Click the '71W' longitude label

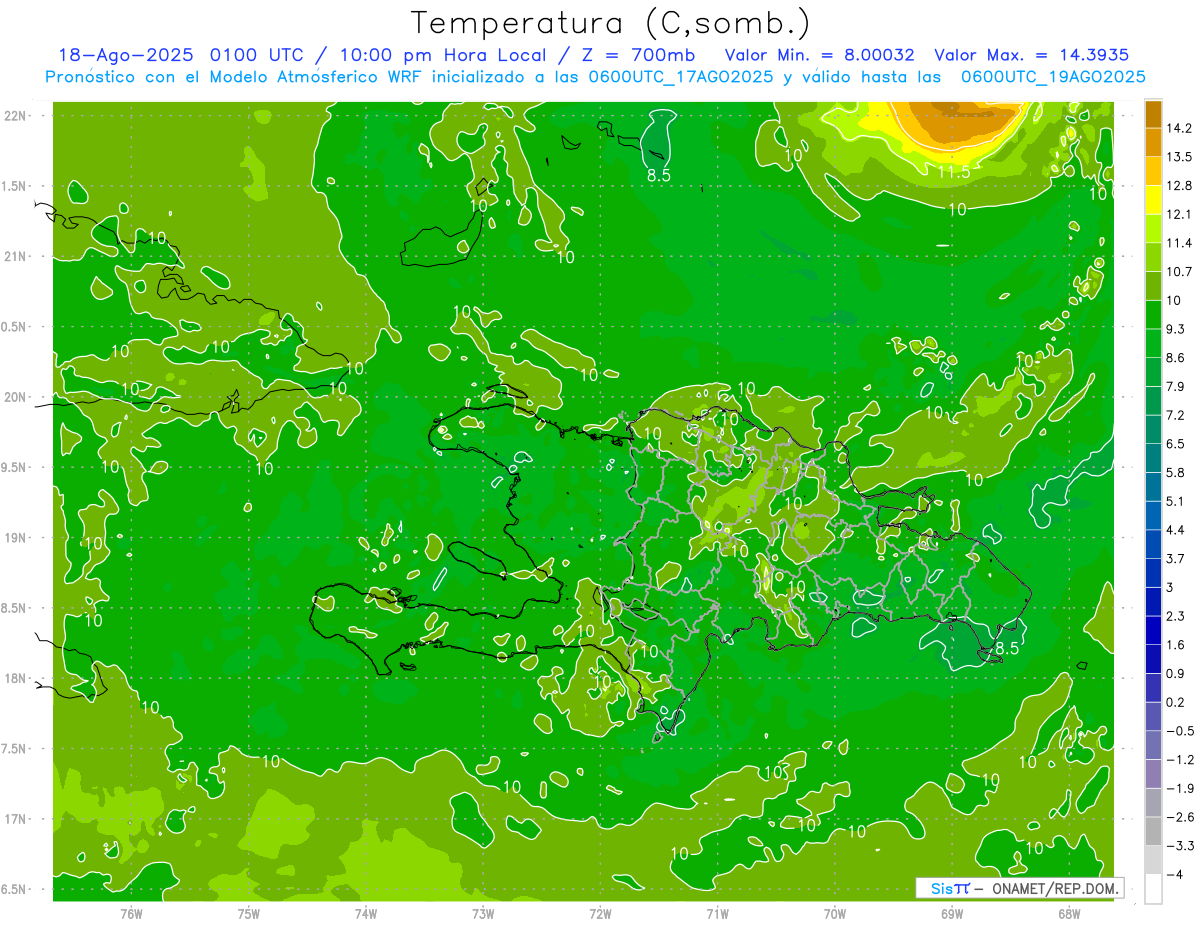click(x=717, y=913)
